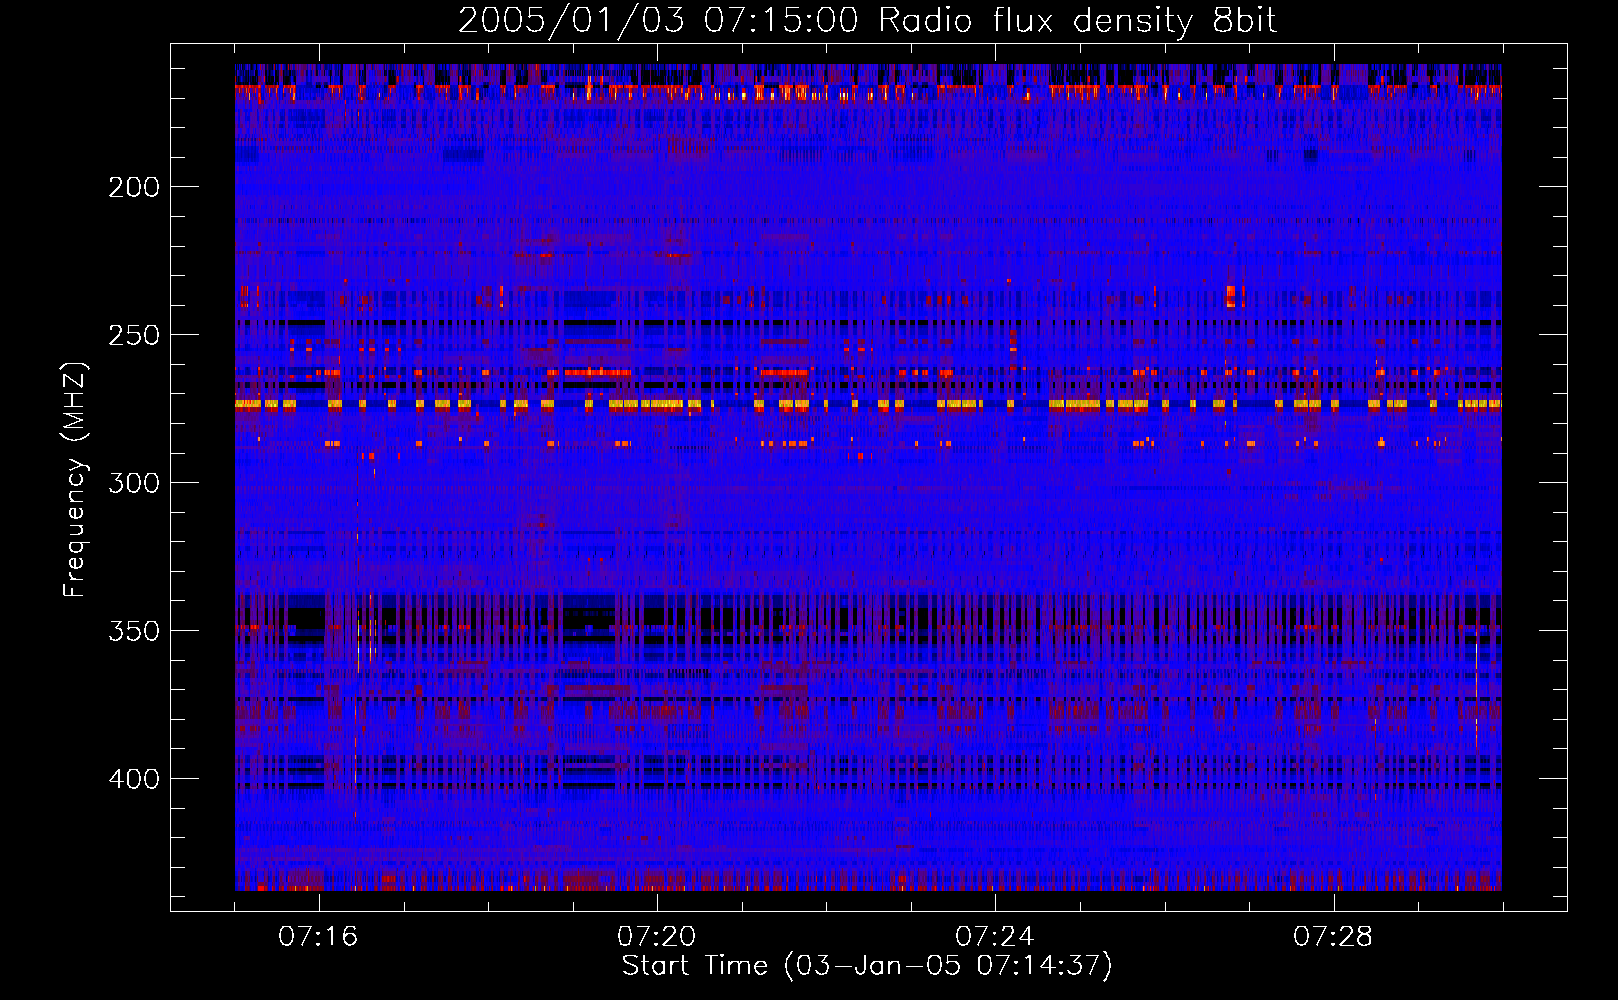Screen dimensions: 1618x1000
Task: Click the 07:28 time tick label
Action: (x=1333, y=937)
